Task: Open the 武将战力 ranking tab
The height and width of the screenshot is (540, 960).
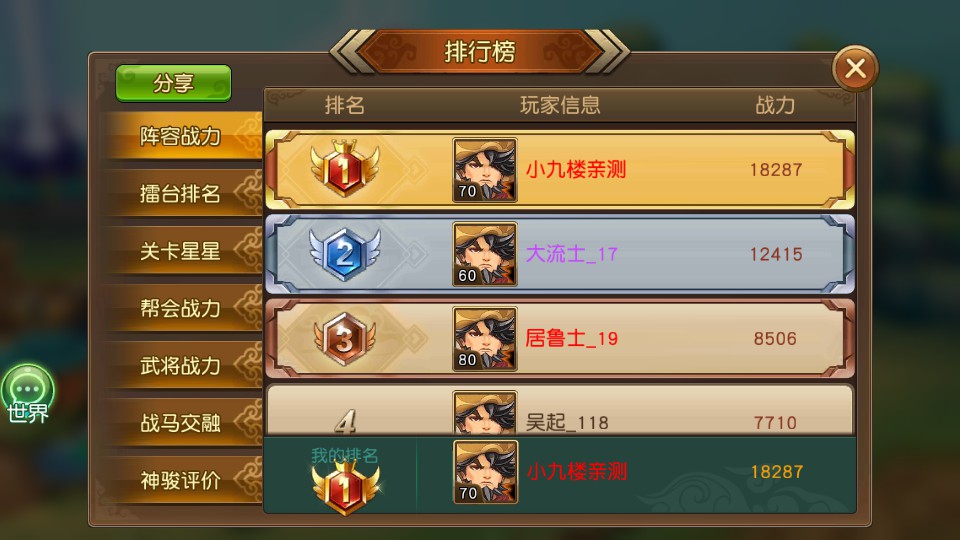Action: point(182,366)
